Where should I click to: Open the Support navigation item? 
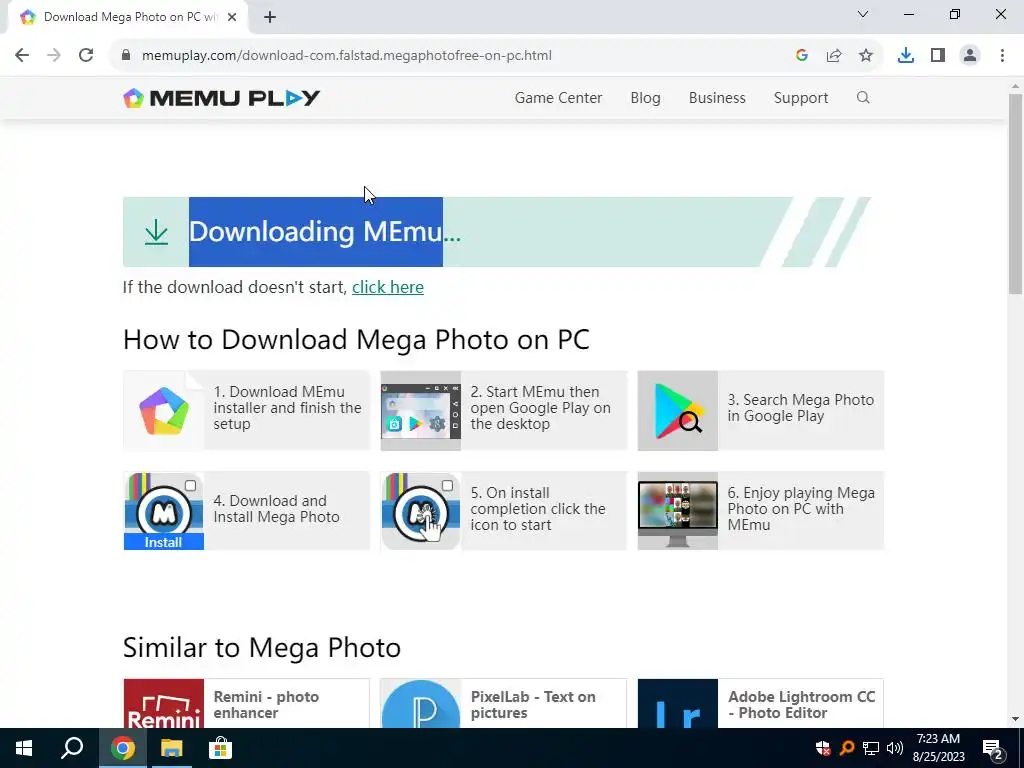(x=801, y=98)
